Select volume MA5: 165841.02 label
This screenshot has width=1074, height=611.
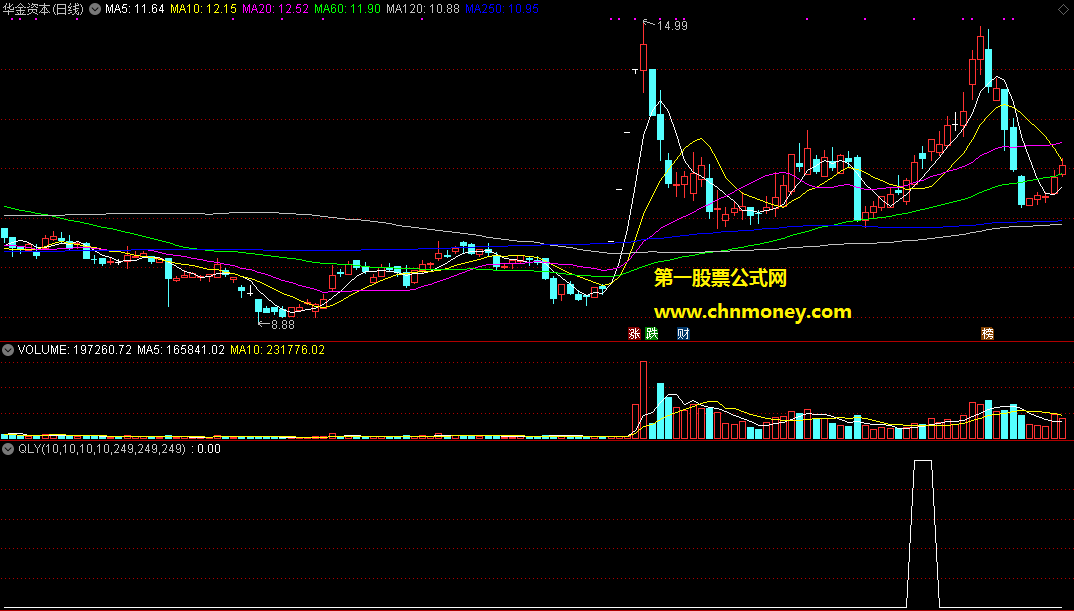(x=181, y=350)
